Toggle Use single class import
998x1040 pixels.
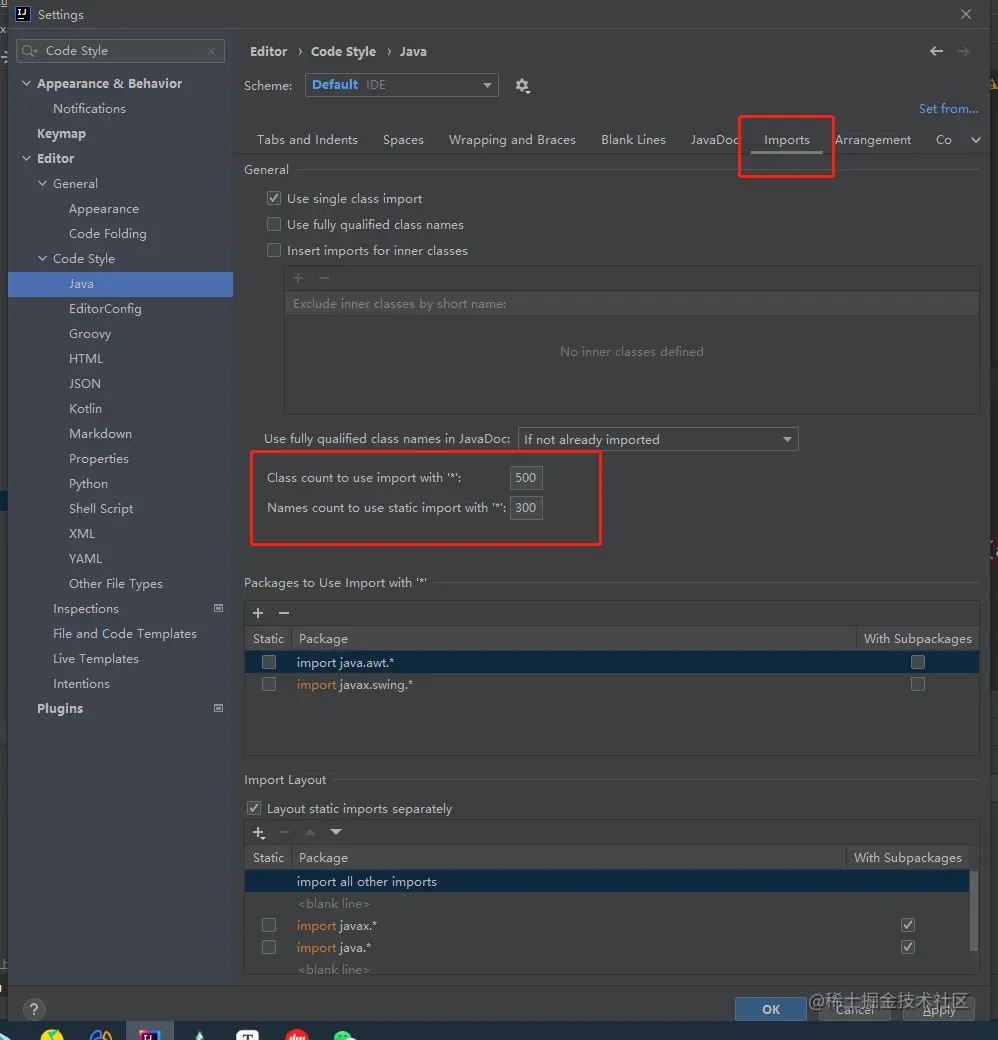pyautogui.click(x=274, y=198)
